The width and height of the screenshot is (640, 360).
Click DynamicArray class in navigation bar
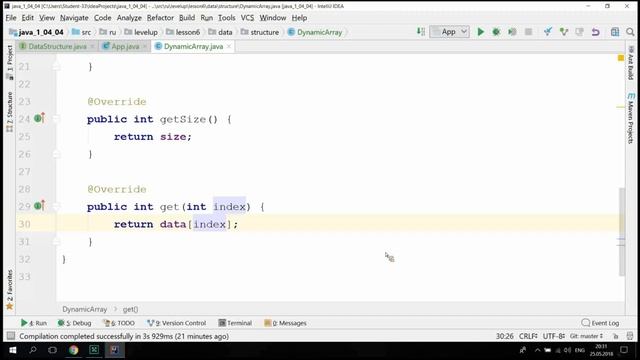(315, 32)
